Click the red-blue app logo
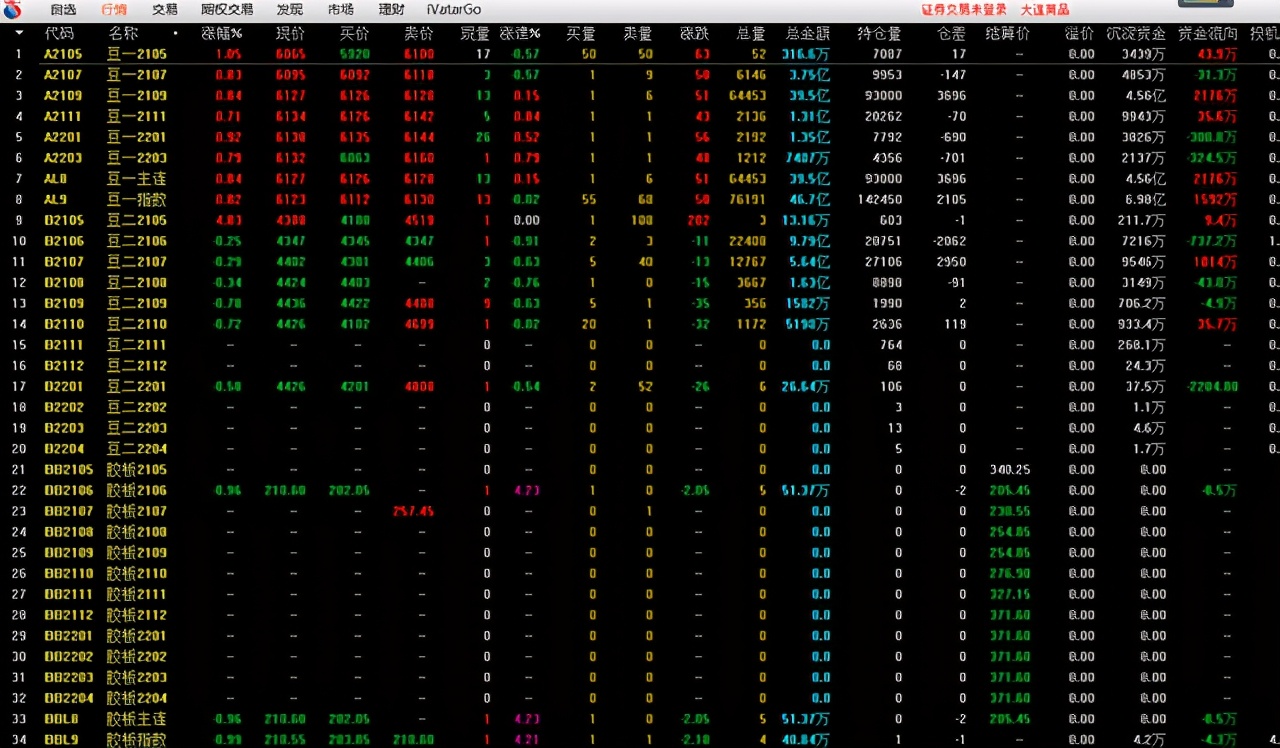This screenshot has height=748, width=1280. coord(12,9)
